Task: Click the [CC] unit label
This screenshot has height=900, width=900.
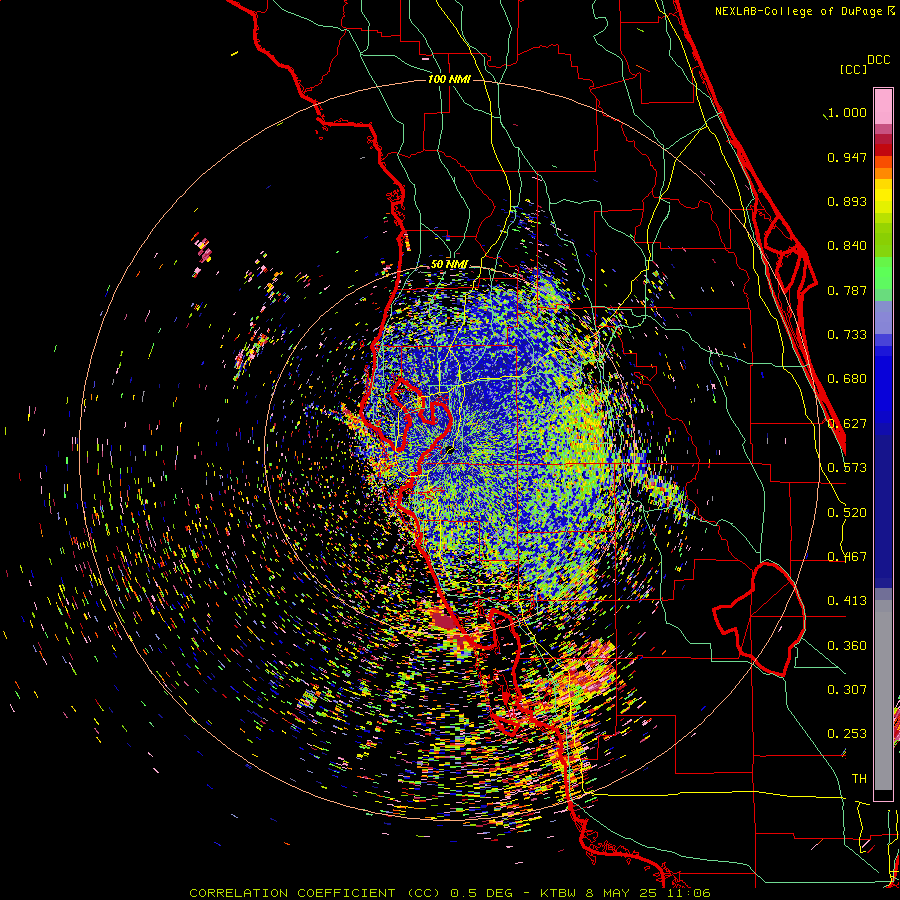Action: (x=853, y=69)
